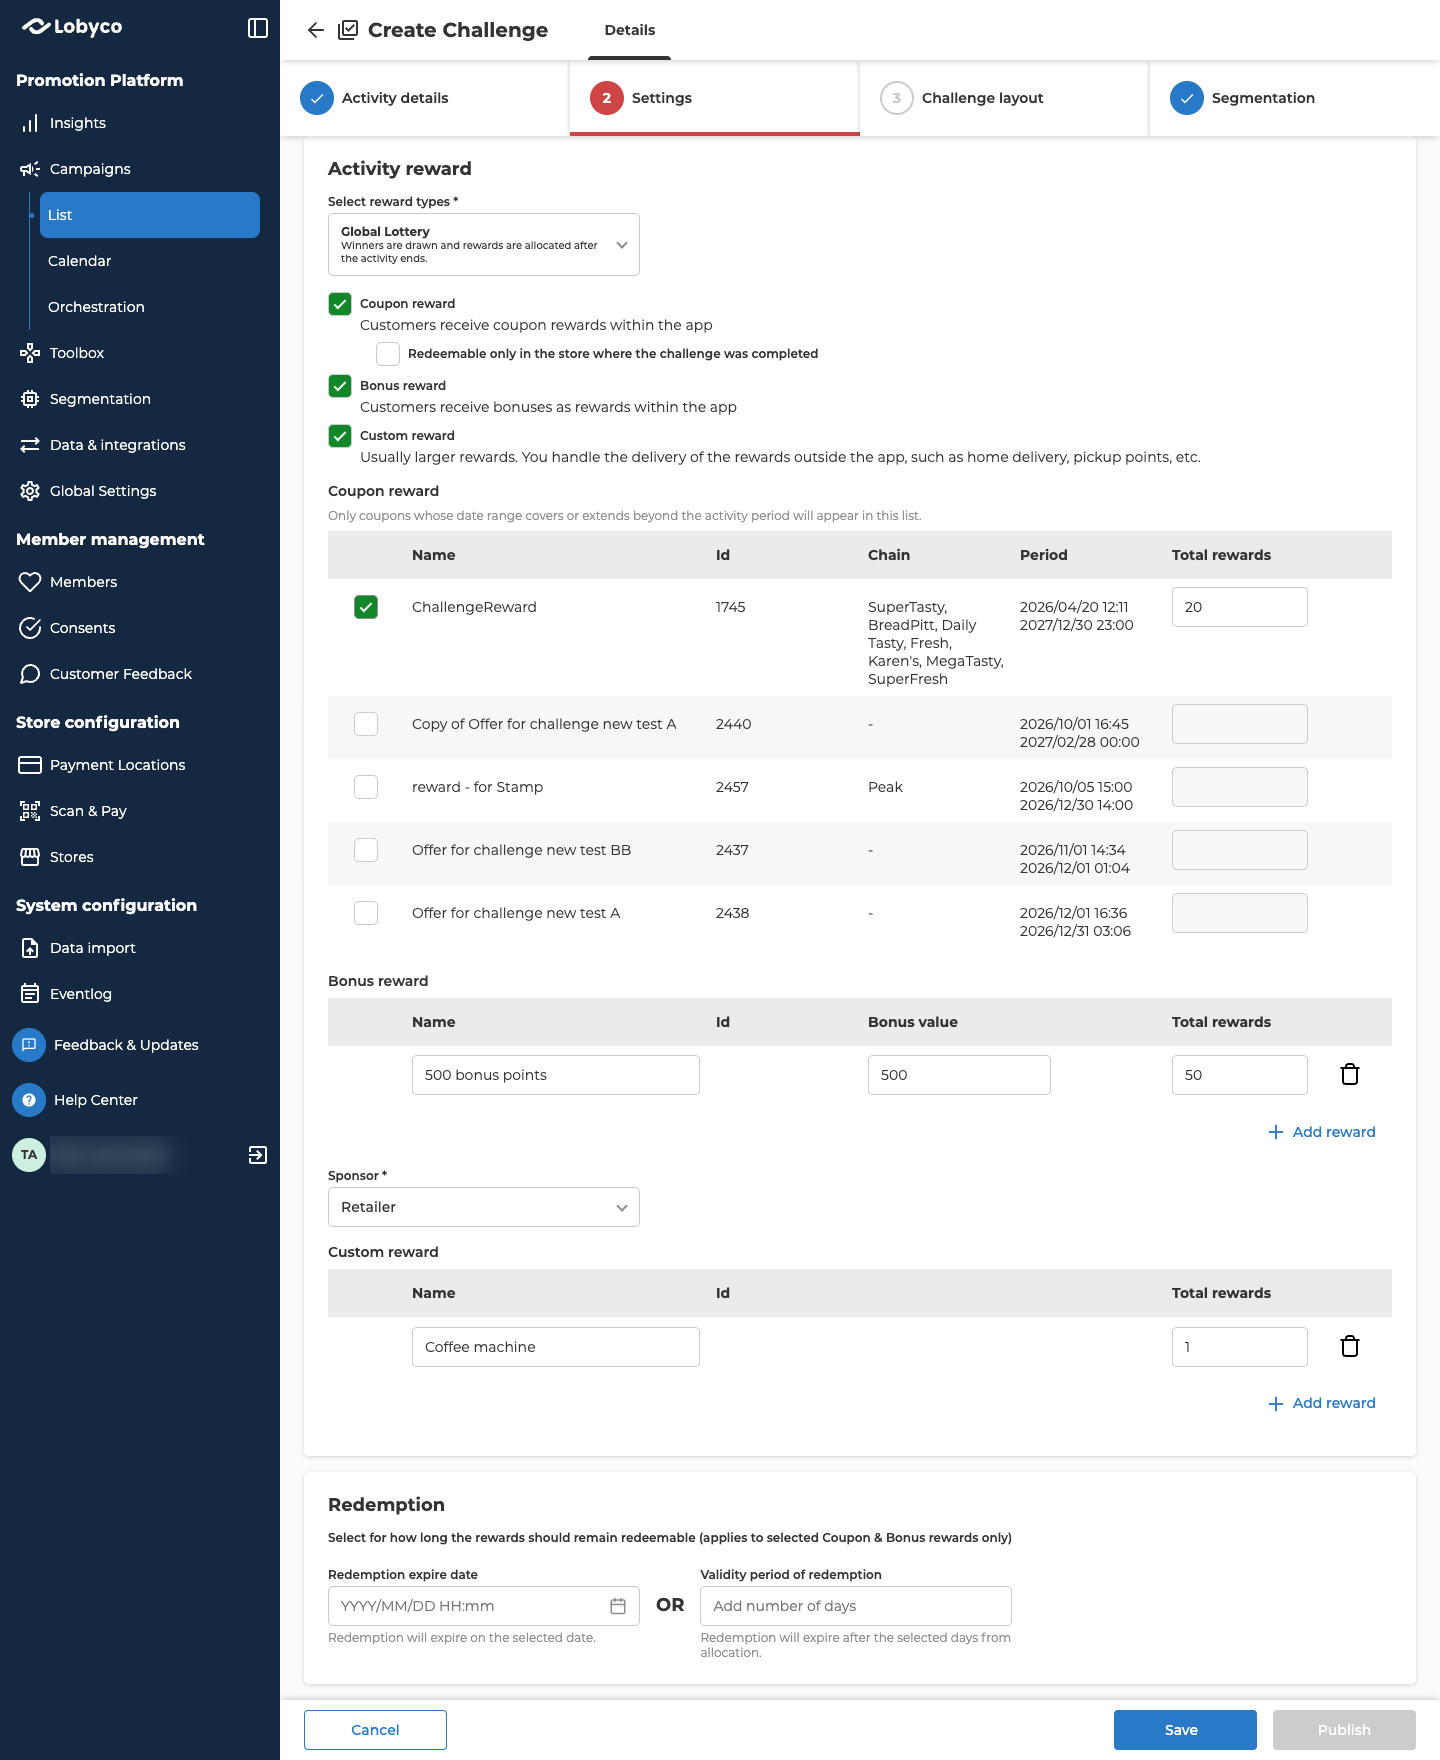This screenshot has width=1440, height=1760.
Task: Go back using the arrow icon
Action: (x=316, y=30)
